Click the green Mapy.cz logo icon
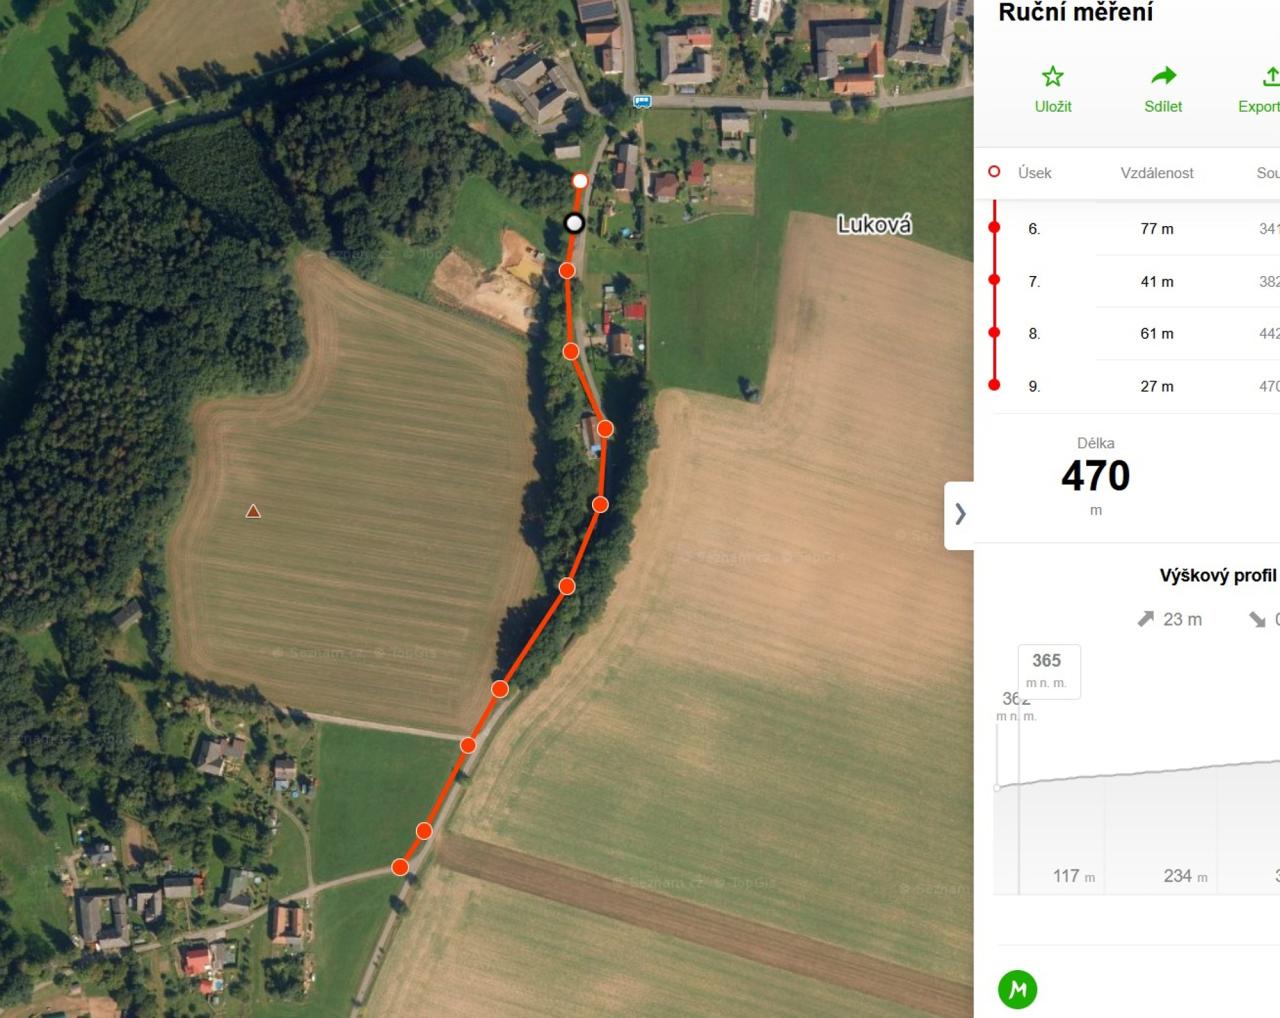Image resolution: width=1280 pixels, height=1018 pixels. coord(1018,989)
